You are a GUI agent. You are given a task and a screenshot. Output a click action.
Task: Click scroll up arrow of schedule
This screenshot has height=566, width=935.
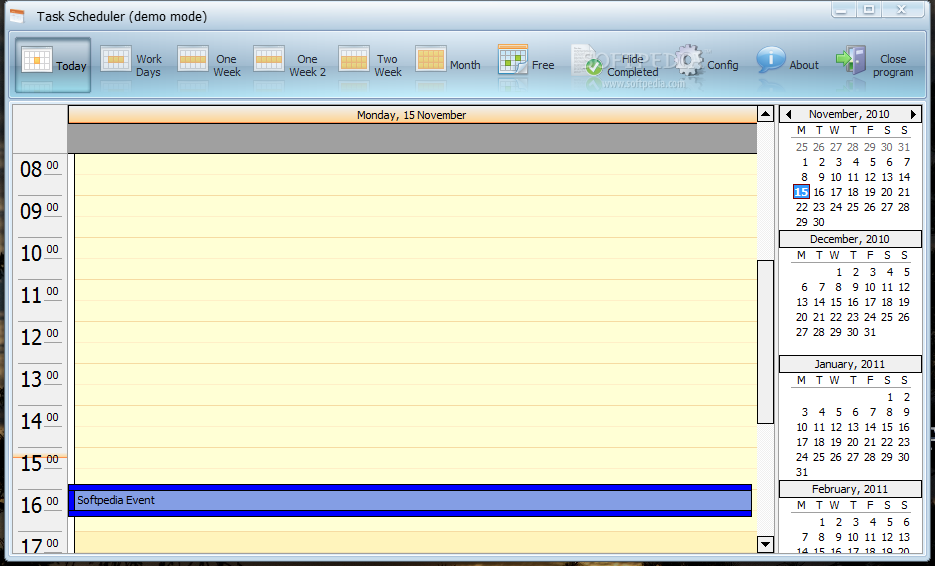coord(765,114)
